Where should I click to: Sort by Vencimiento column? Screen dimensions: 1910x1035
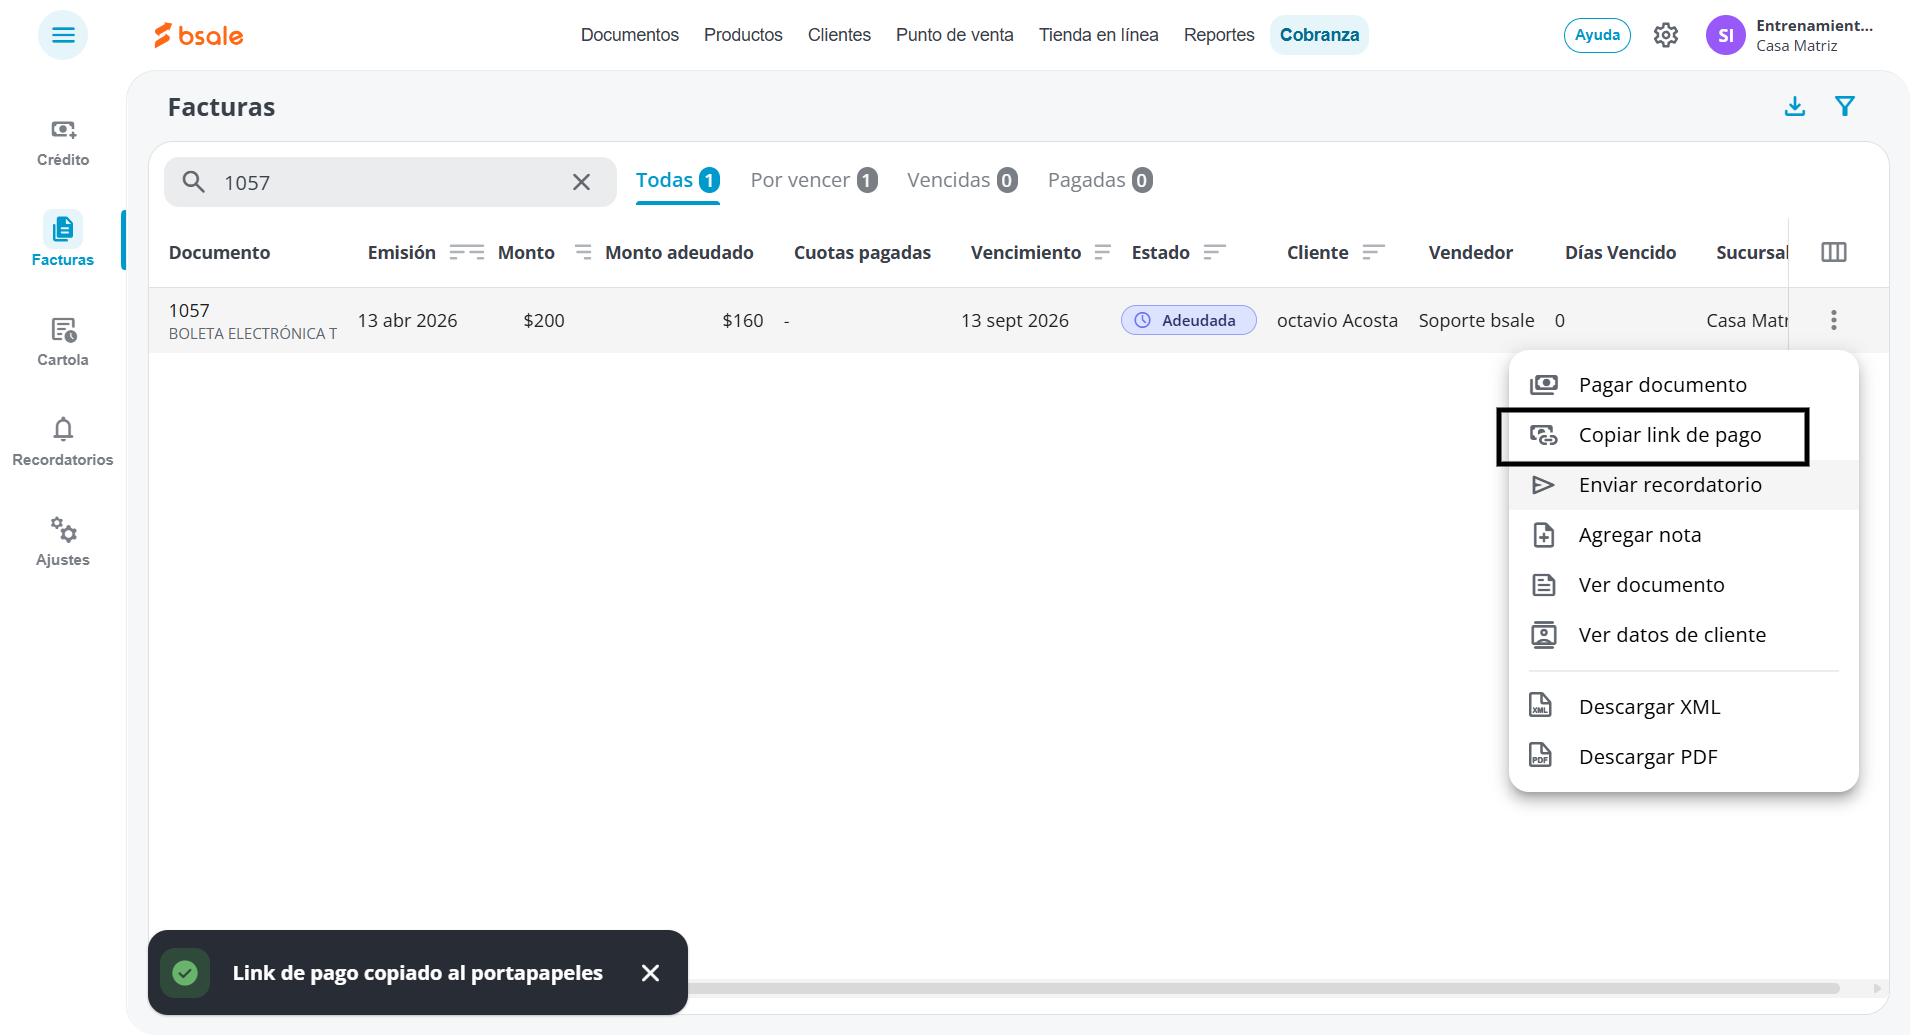tap(1102, 252)
